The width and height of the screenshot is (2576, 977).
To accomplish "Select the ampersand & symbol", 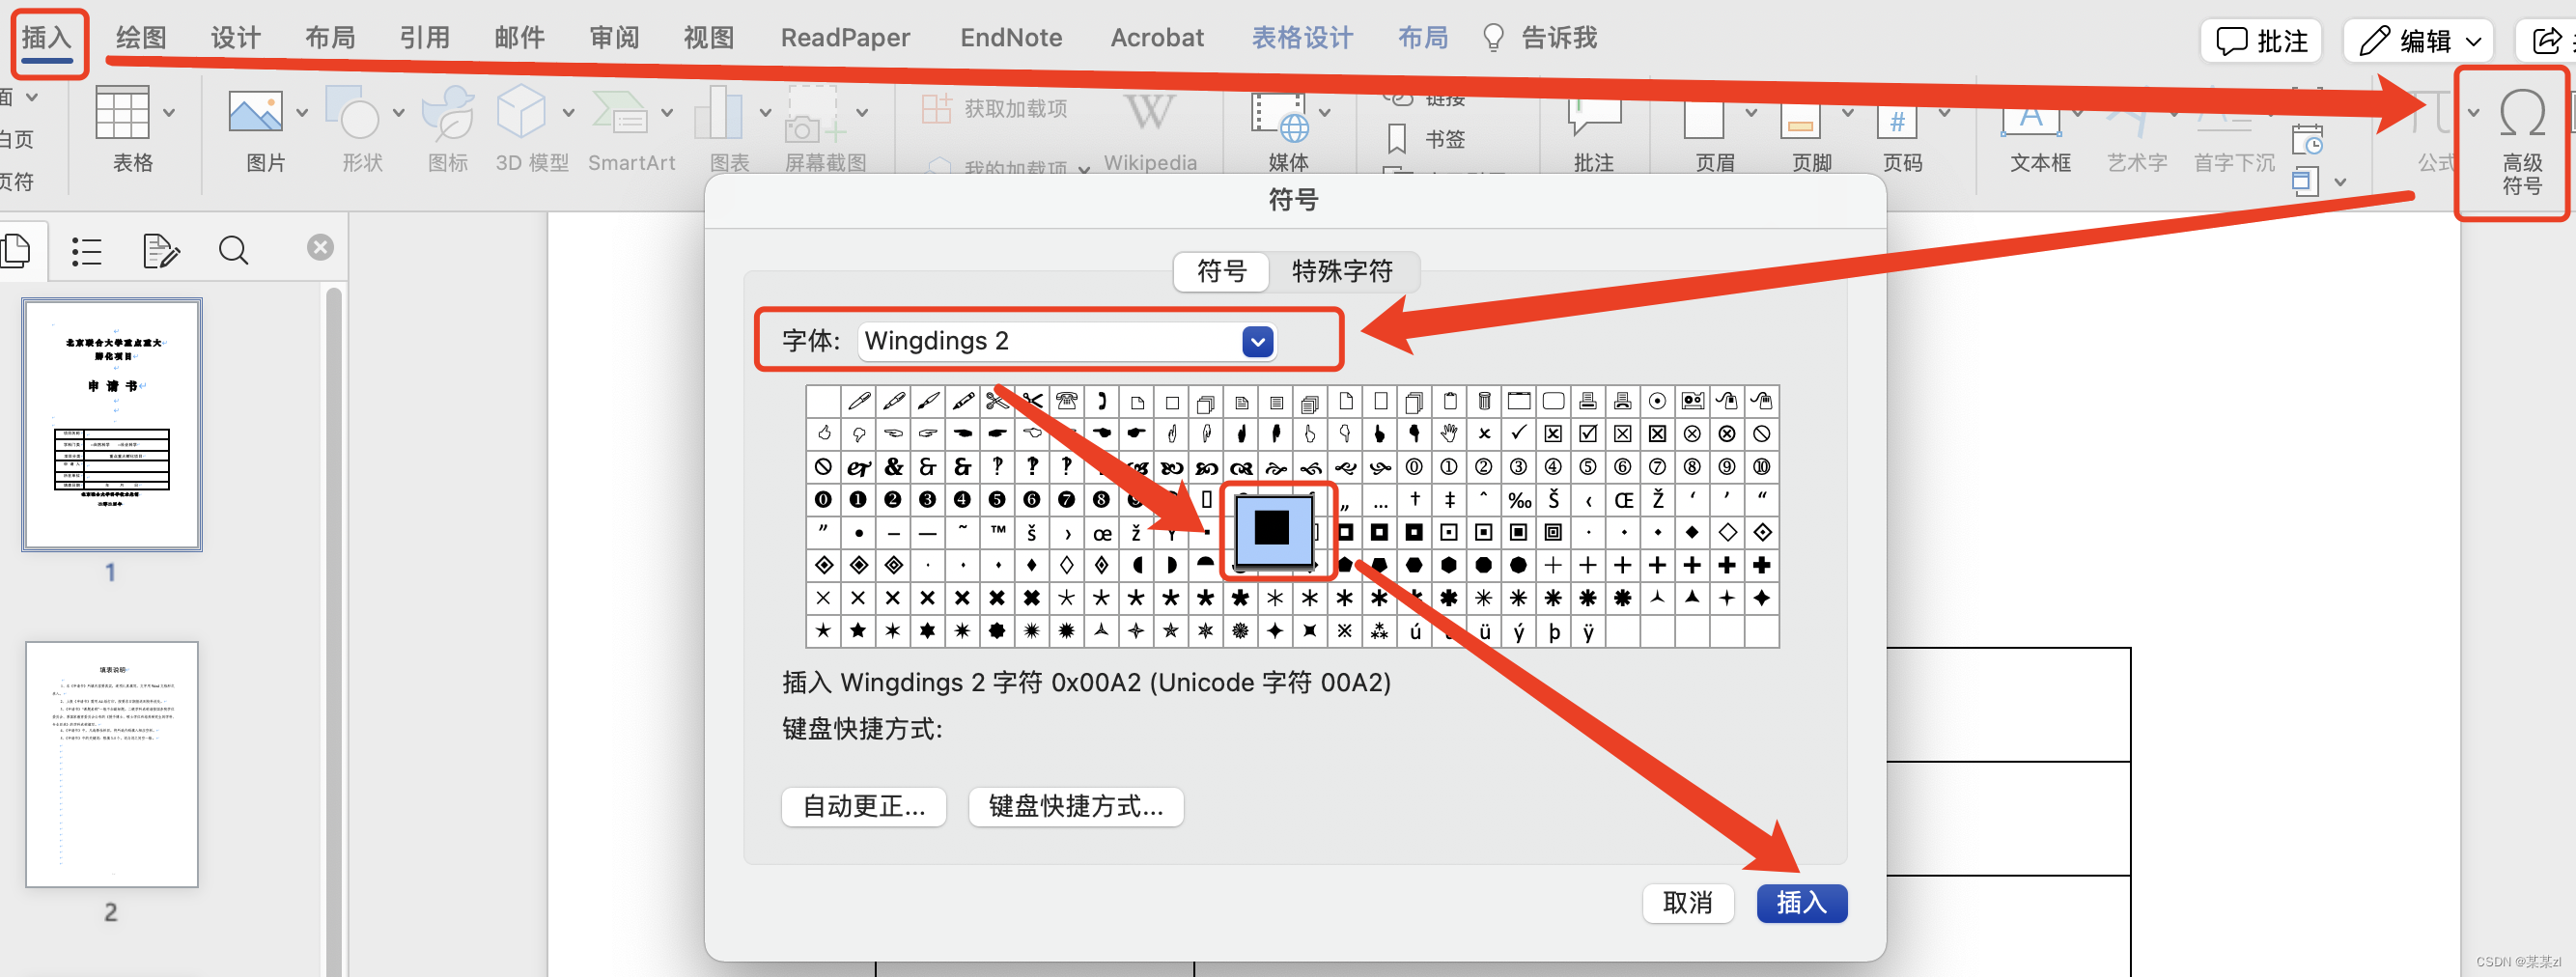I will pyautogui.click(x=893, y=468).
